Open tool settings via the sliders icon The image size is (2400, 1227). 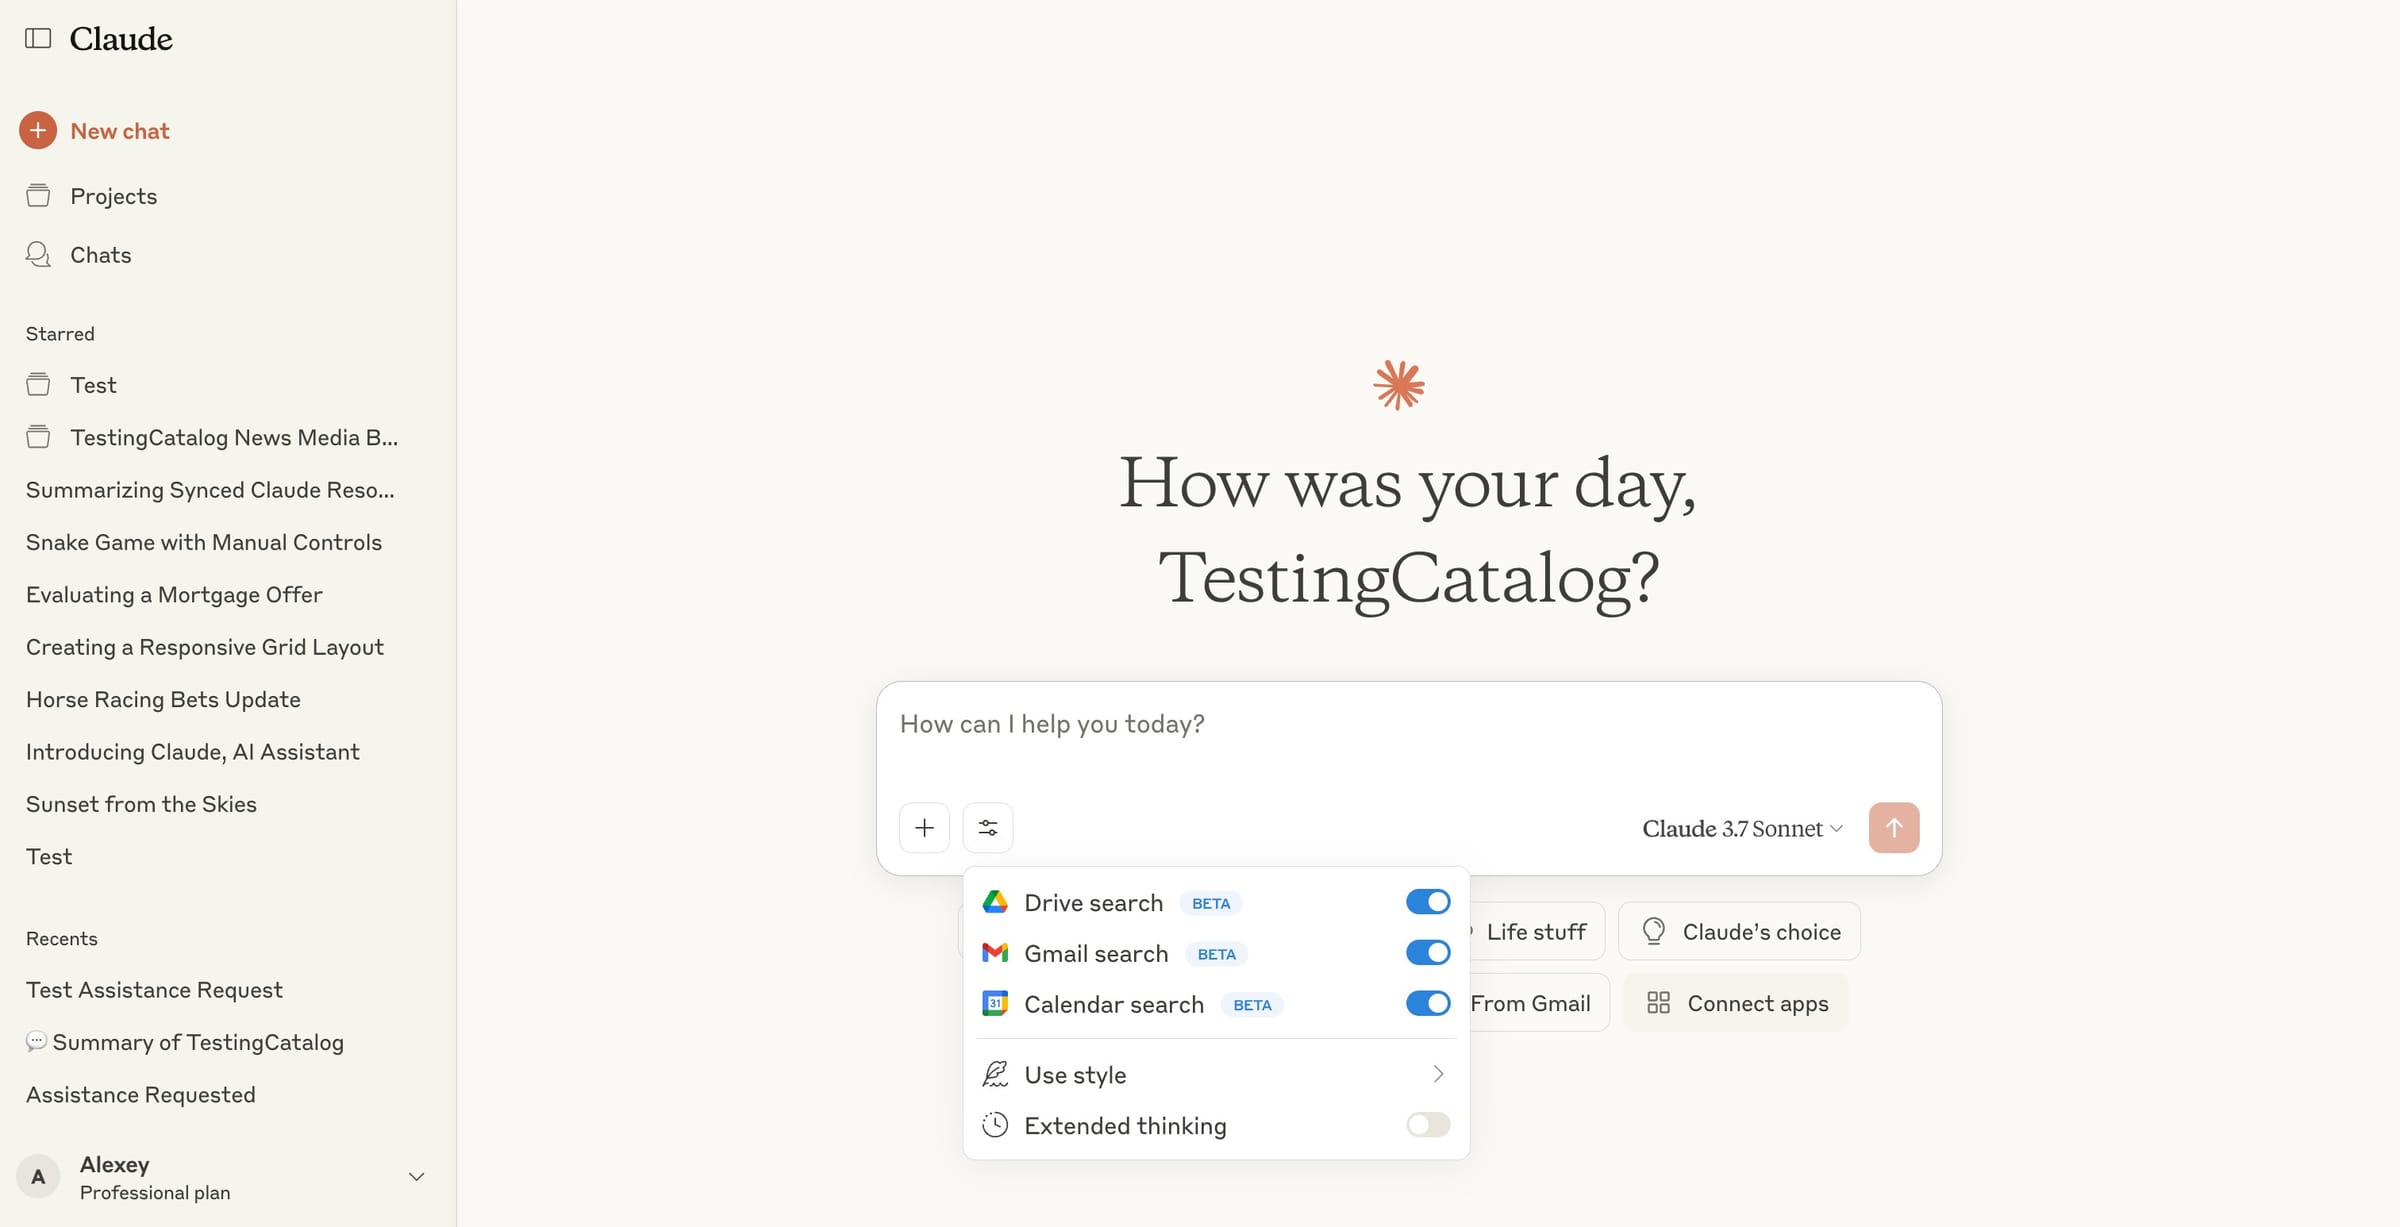988,827
